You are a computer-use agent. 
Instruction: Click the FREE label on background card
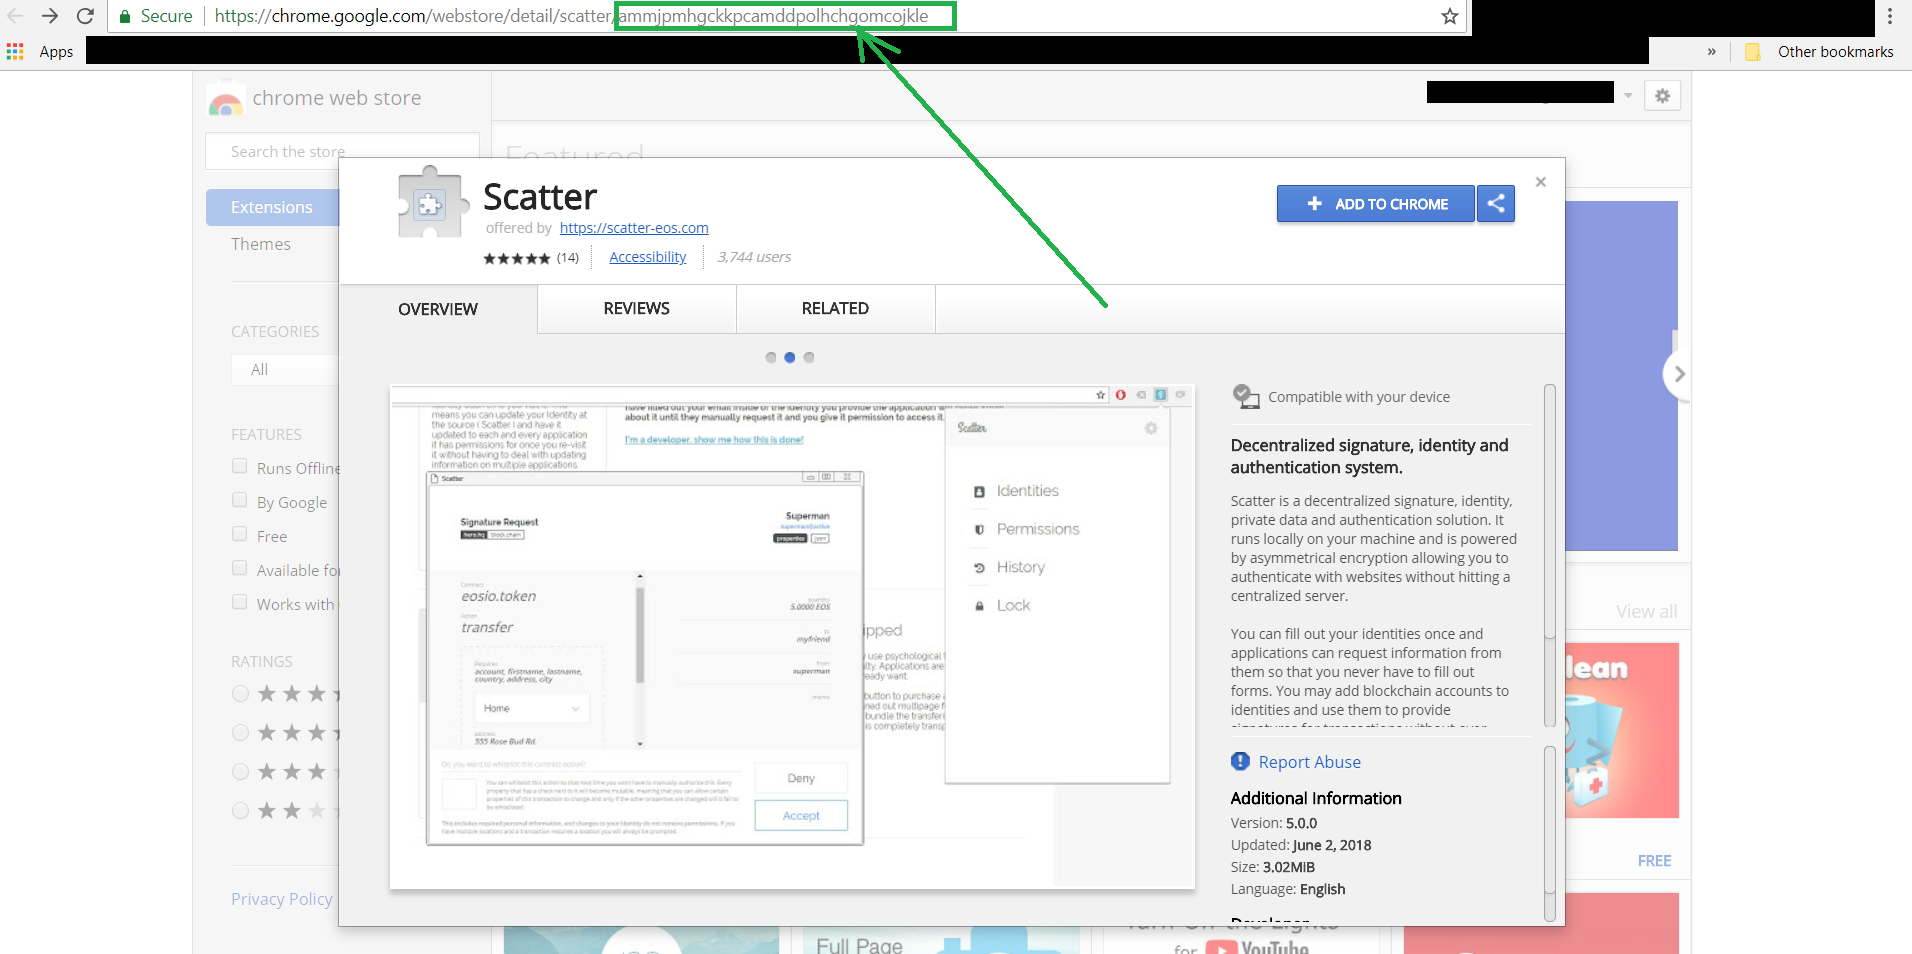pos(1654,861)
